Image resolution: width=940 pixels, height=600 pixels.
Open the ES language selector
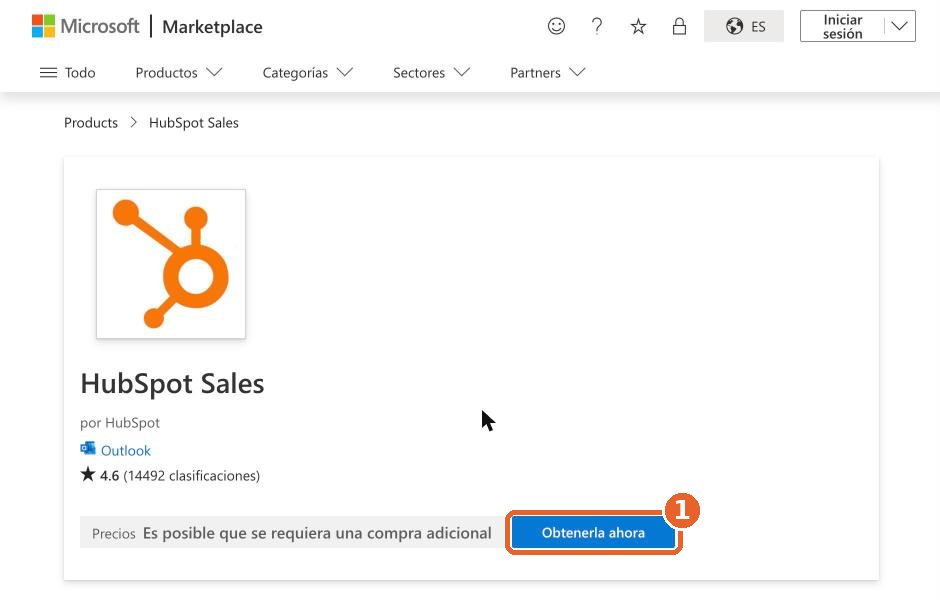[744, 26]
